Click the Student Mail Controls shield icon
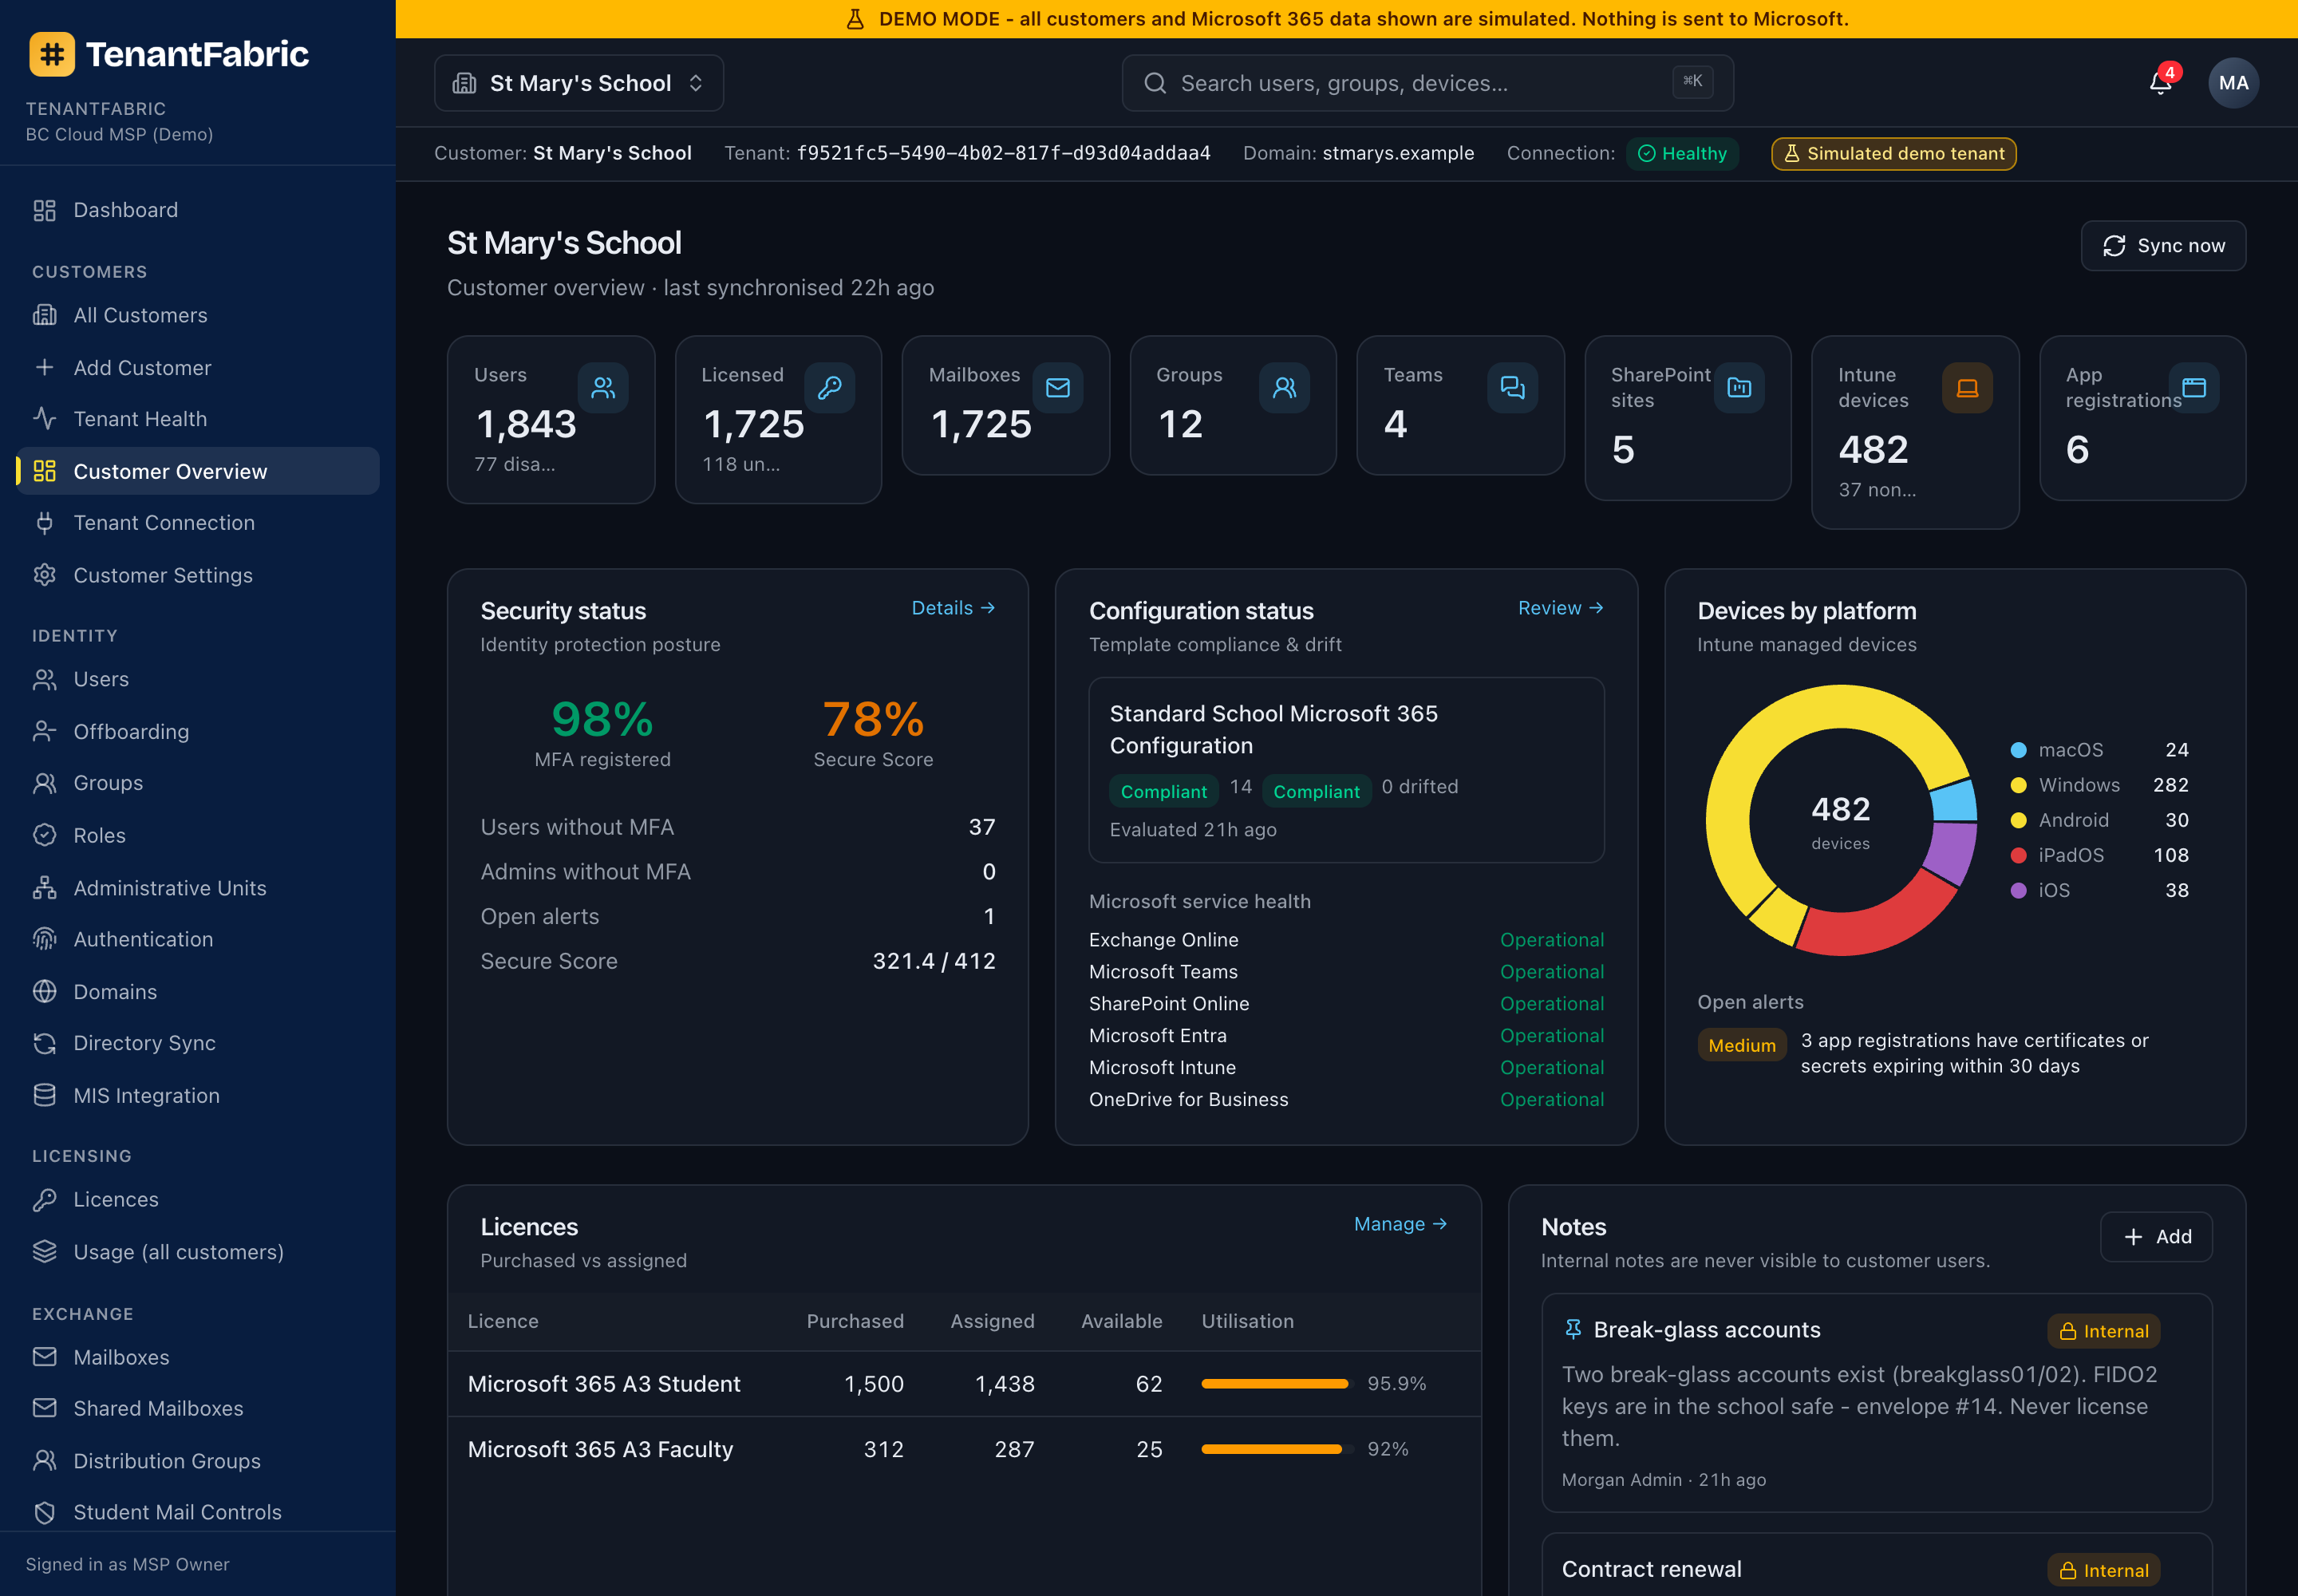 [x=45, y=1512]
